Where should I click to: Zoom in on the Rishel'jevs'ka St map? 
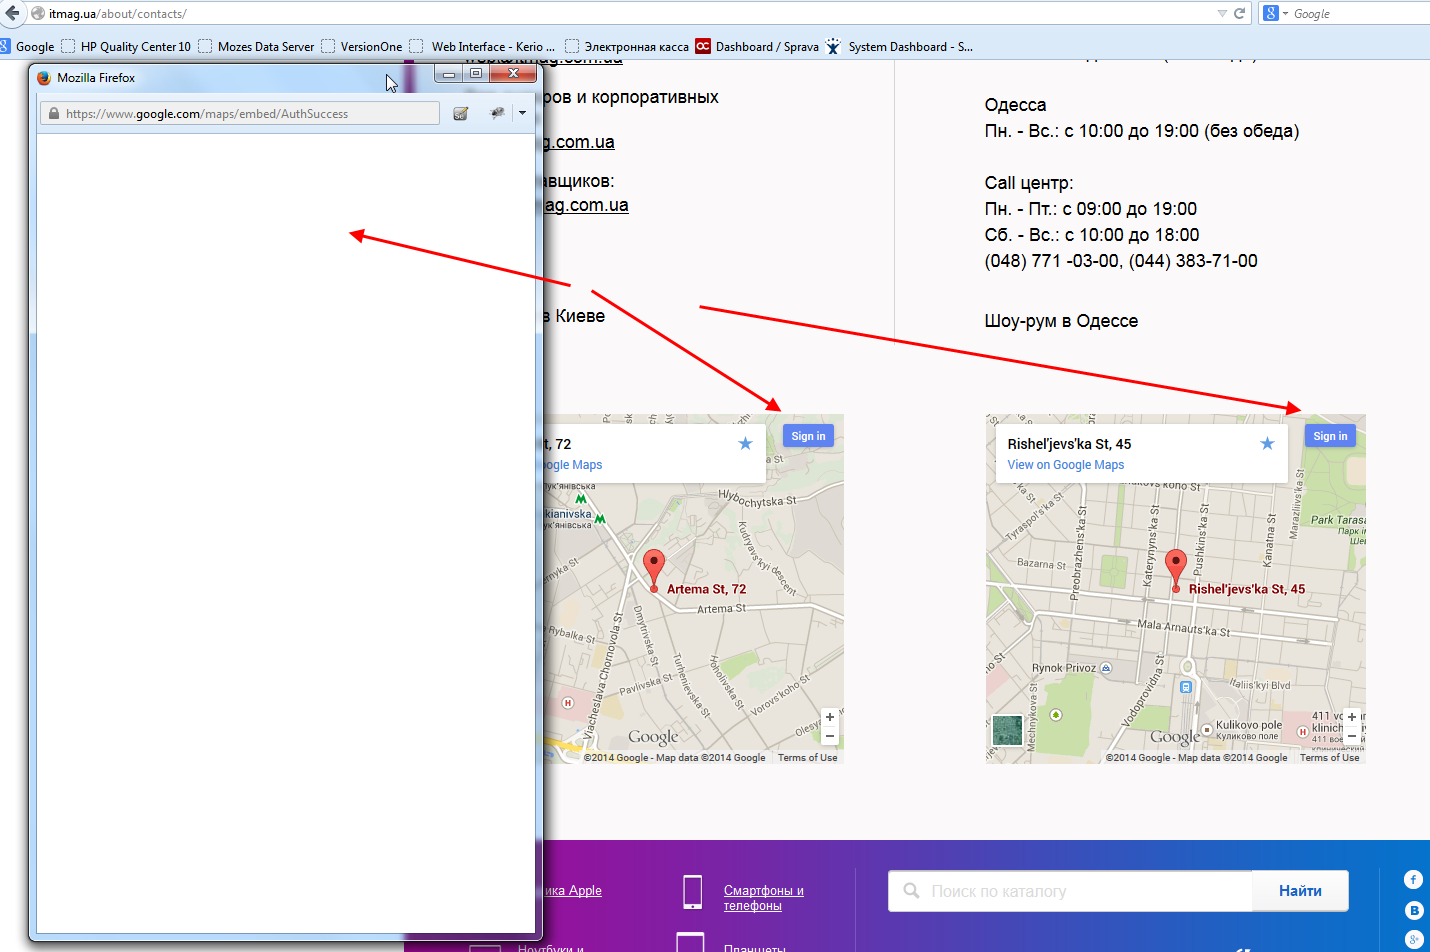coord(1351,717)
